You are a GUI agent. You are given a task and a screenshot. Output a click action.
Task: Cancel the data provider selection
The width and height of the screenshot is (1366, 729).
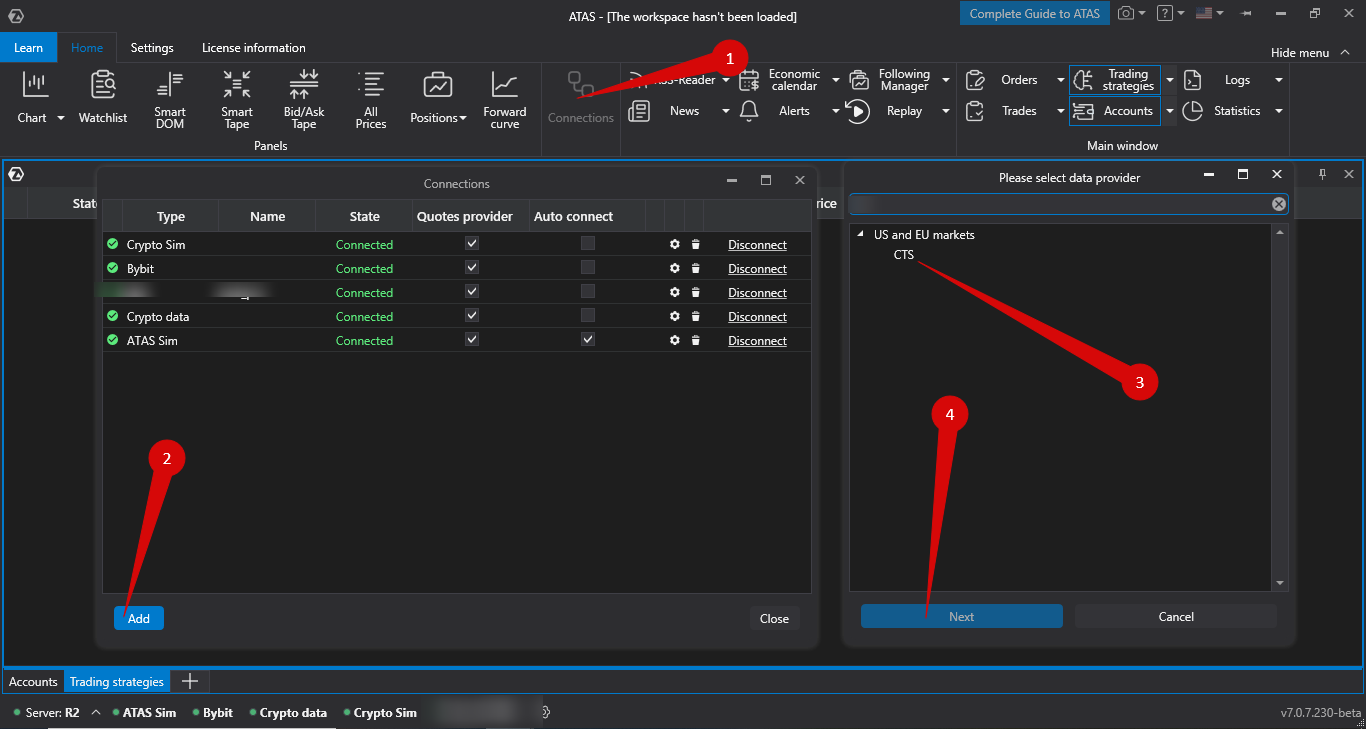point(1176,617)
